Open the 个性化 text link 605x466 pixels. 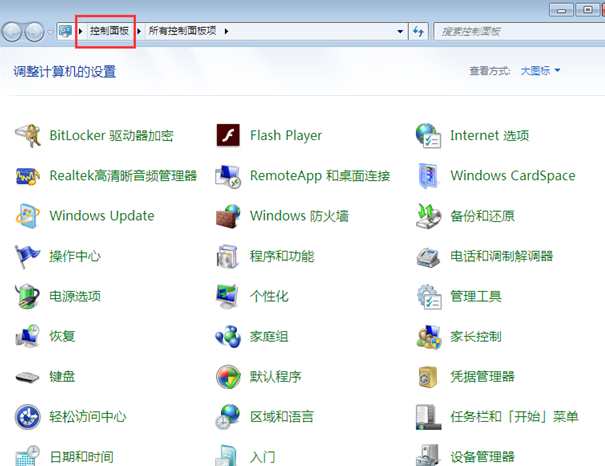tap(269, 296)
